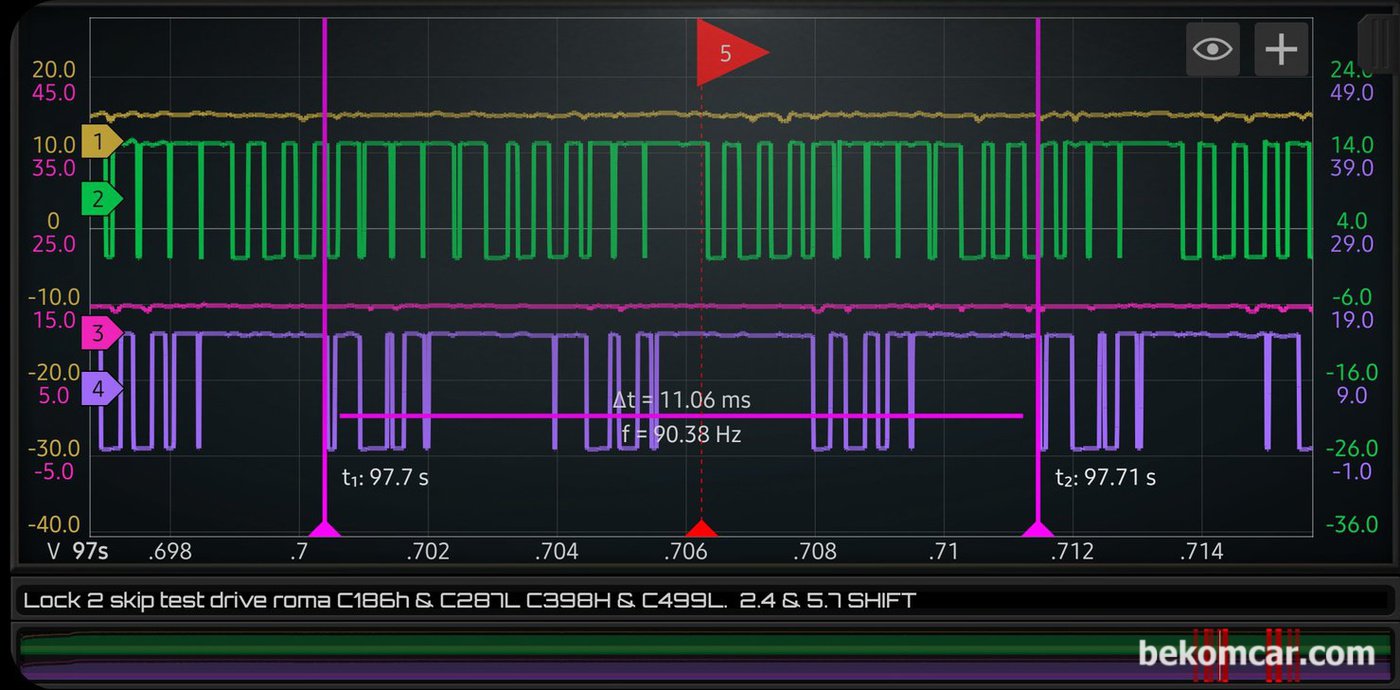The height and width of the screenshot is (690, 1400).
Task: Click the red flag marker 5
Action: [730, 53]
